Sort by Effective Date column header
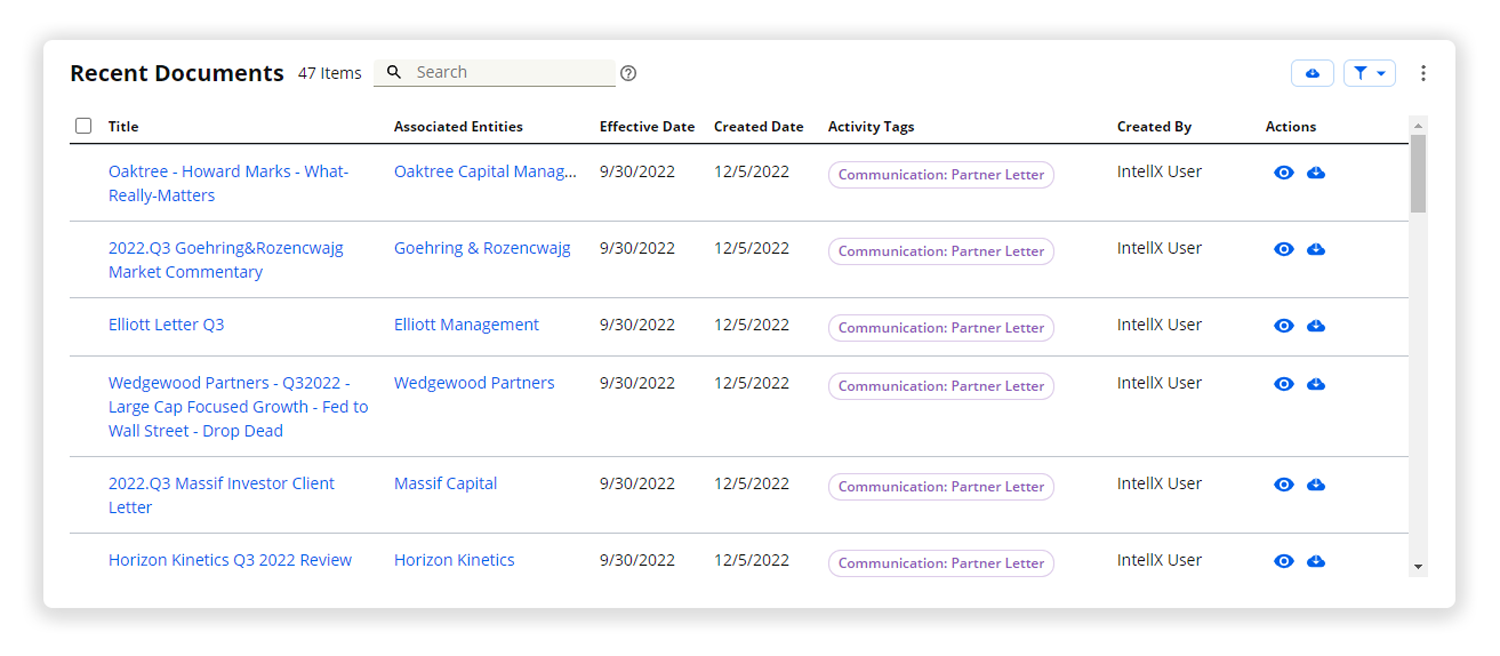This screenshot has width=1500, height=656. pyautogui.click(x=647, y=127)
